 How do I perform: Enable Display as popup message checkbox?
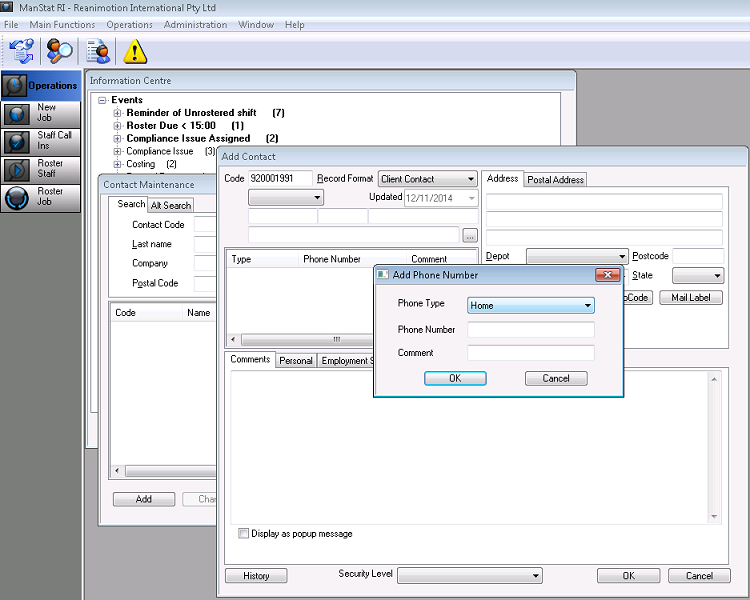pos(244,534)
